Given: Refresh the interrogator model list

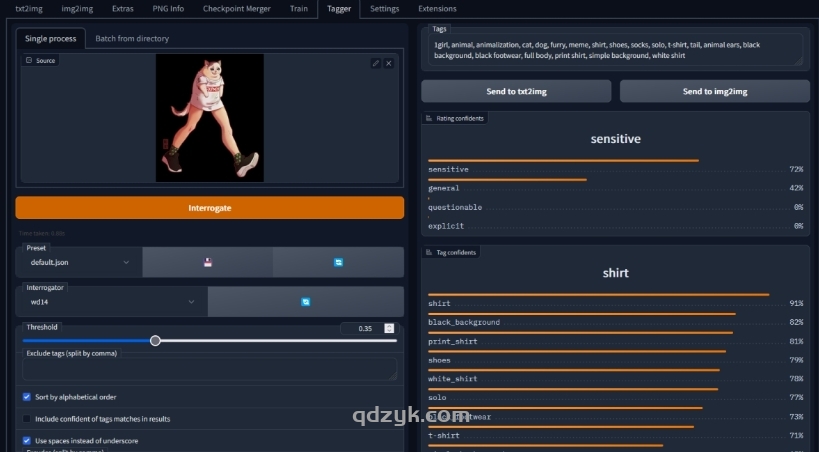Looking at the screenshot, I should 305,301.
